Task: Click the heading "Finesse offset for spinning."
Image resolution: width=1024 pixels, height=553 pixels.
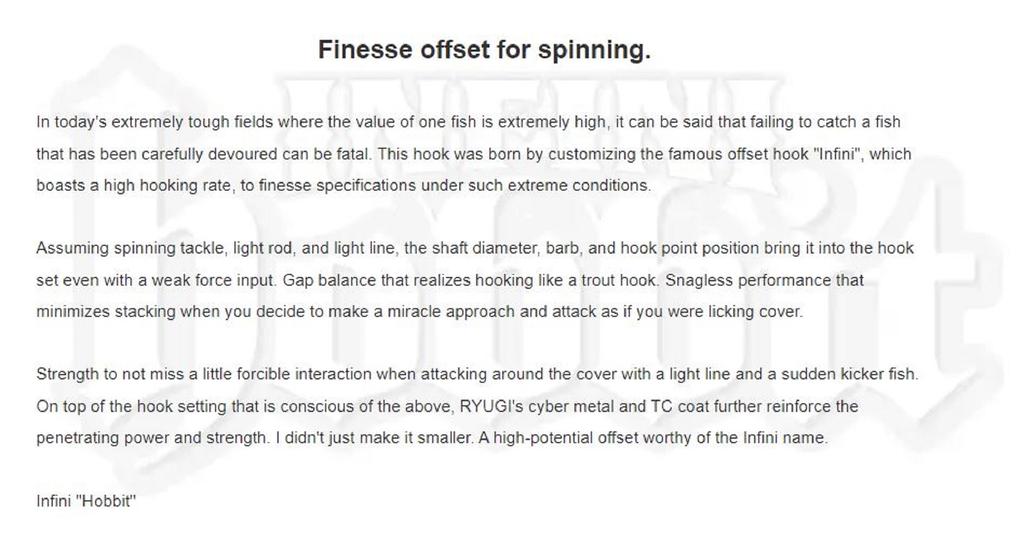Action: pyautogui.click(x=484, y=50)
